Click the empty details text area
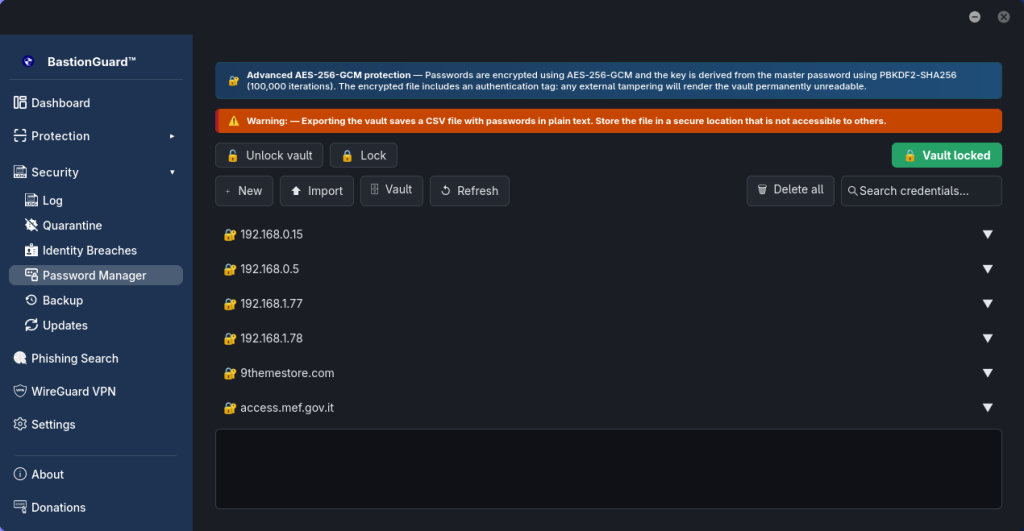The height and width of the screenshot is (531, 1024). coord(609,468)
